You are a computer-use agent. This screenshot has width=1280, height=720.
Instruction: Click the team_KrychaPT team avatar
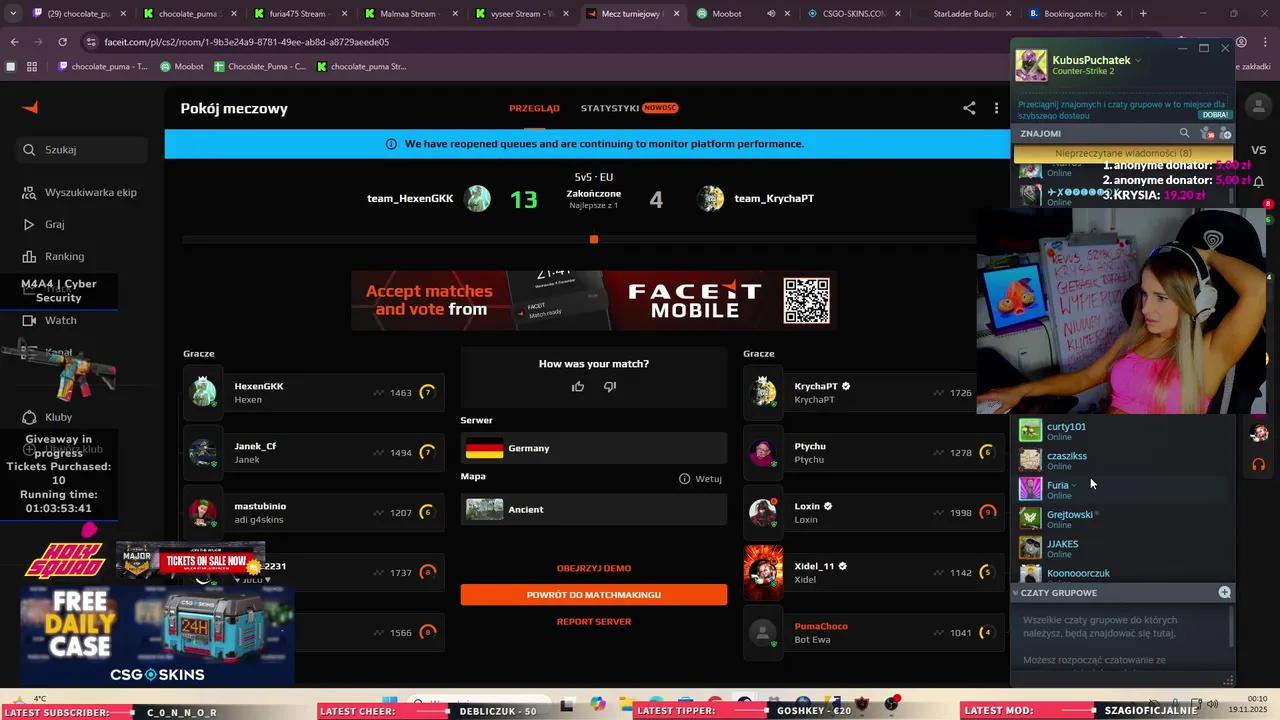(711, 198)
